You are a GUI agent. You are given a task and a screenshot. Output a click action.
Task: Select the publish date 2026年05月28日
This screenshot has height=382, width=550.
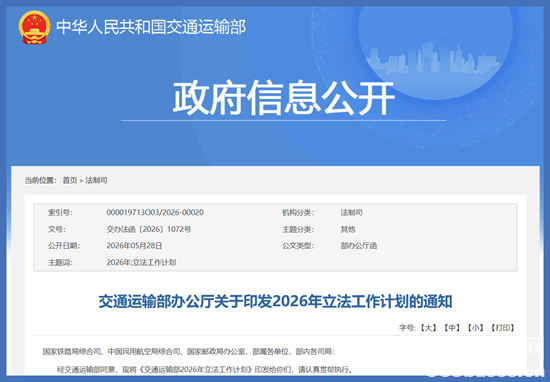134,246
